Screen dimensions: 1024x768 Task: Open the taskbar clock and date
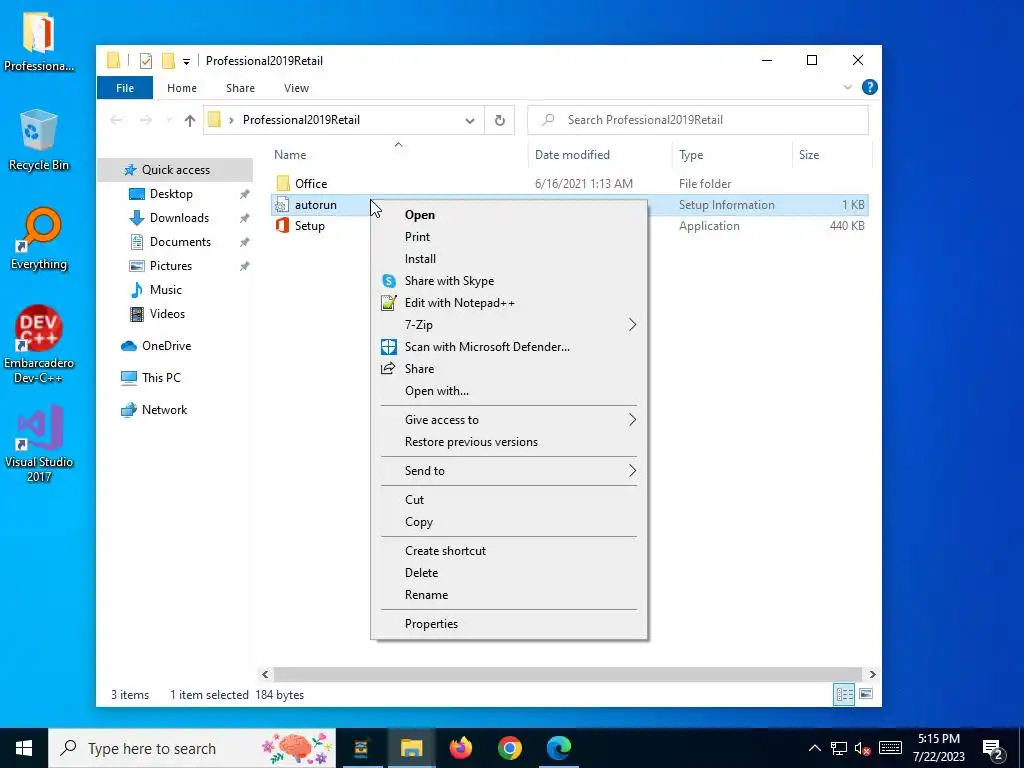[x=938, y=748]
